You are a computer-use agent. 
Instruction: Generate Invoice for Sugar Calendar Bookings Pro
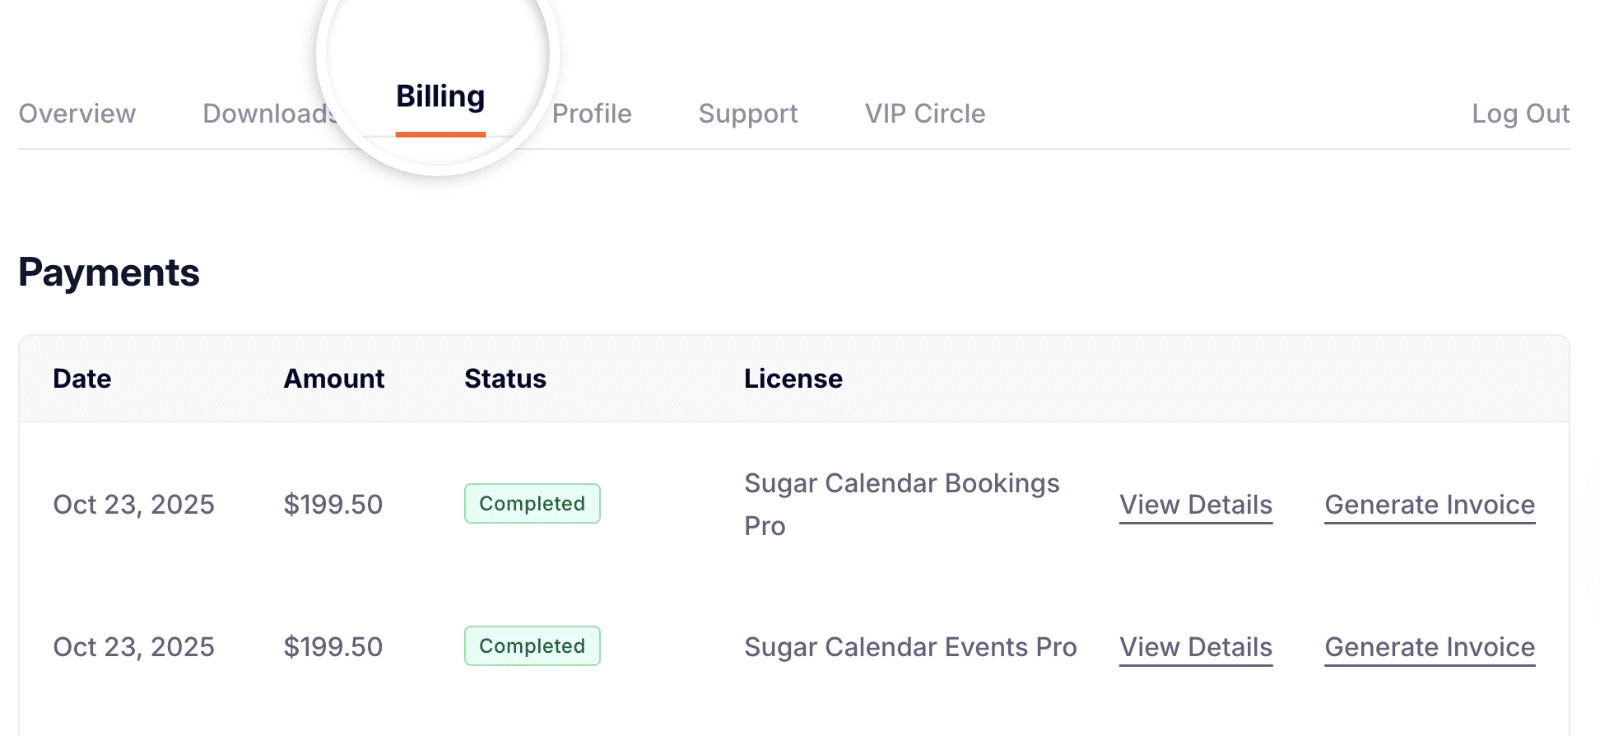coord(1429,504)
